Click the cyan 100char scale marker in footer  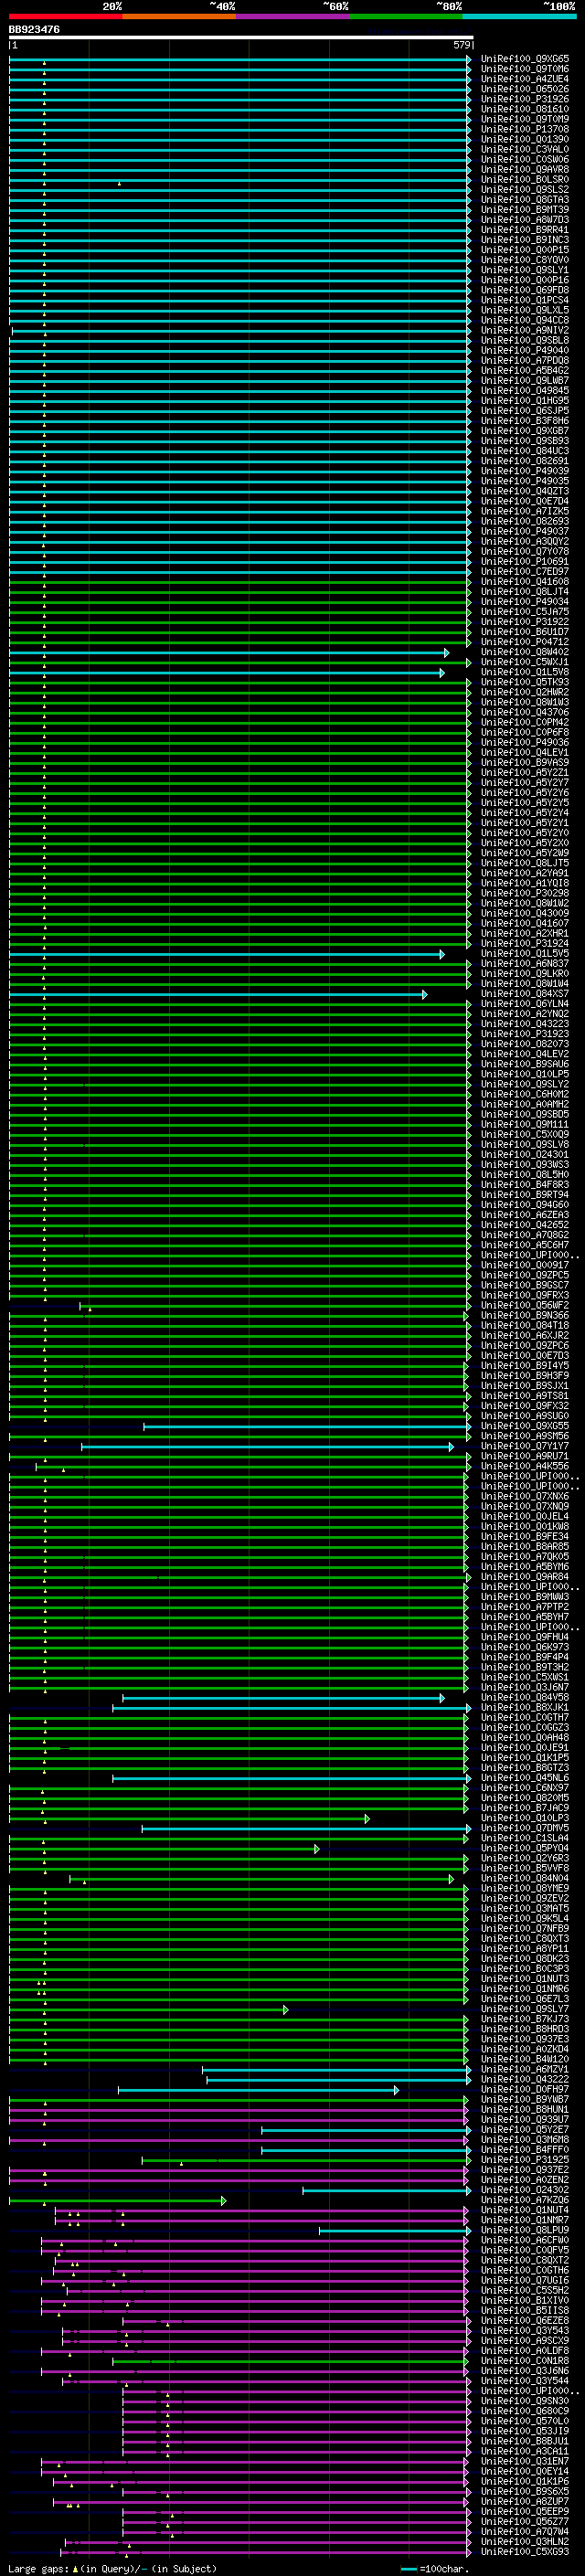[x=408, y=2569]
